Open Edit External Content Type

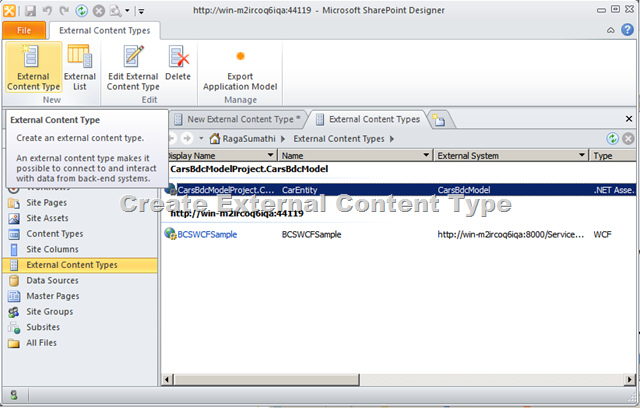133,68
